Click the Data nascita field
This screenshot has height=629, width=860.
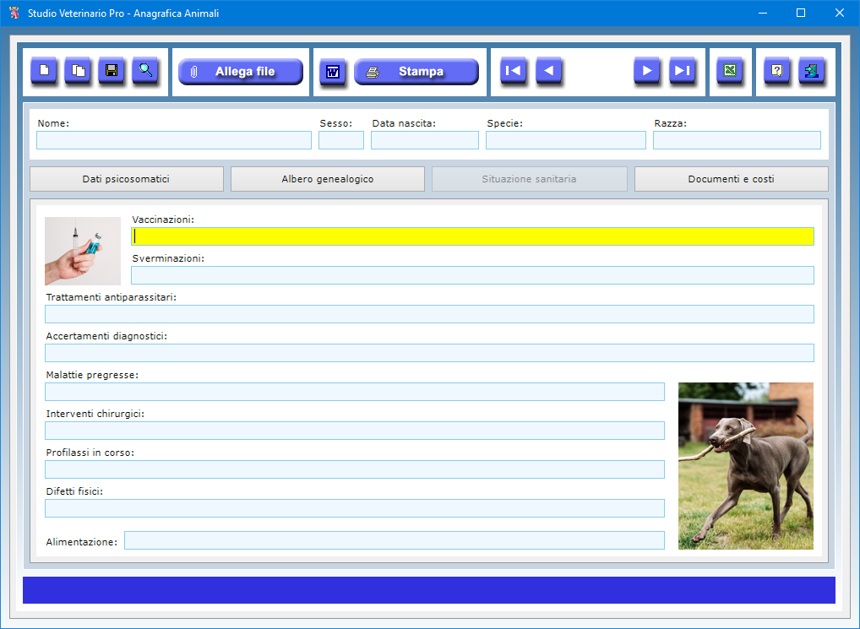(425, 140)
